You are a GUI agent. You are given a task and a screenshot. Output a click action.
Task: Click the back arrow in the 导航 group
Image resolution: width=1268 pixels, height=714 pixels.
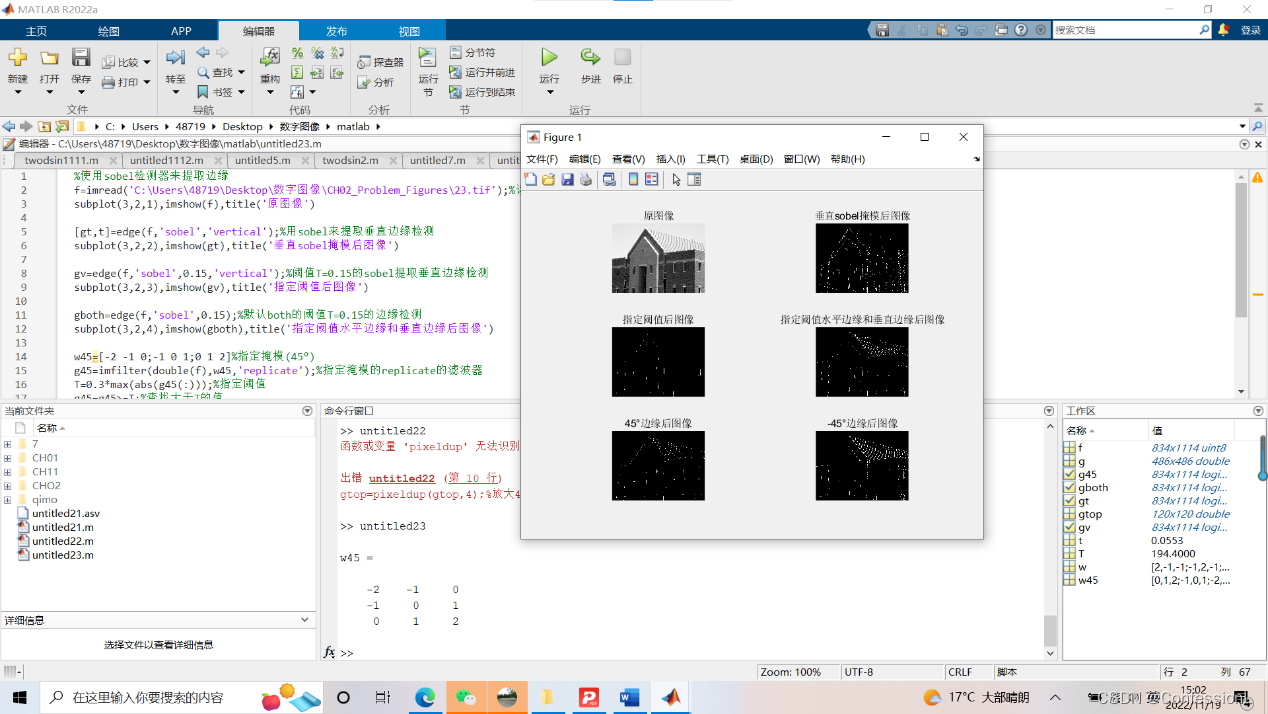coord(203,52)
